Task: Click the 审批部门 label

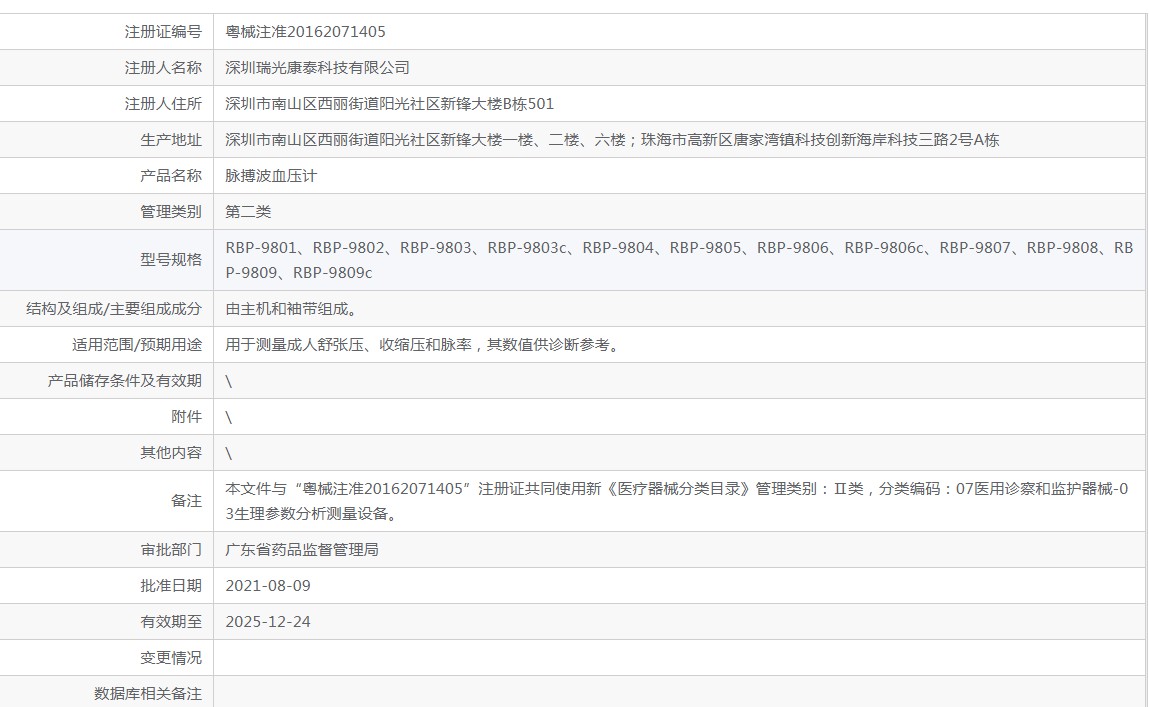Action: tap(171, 549)
